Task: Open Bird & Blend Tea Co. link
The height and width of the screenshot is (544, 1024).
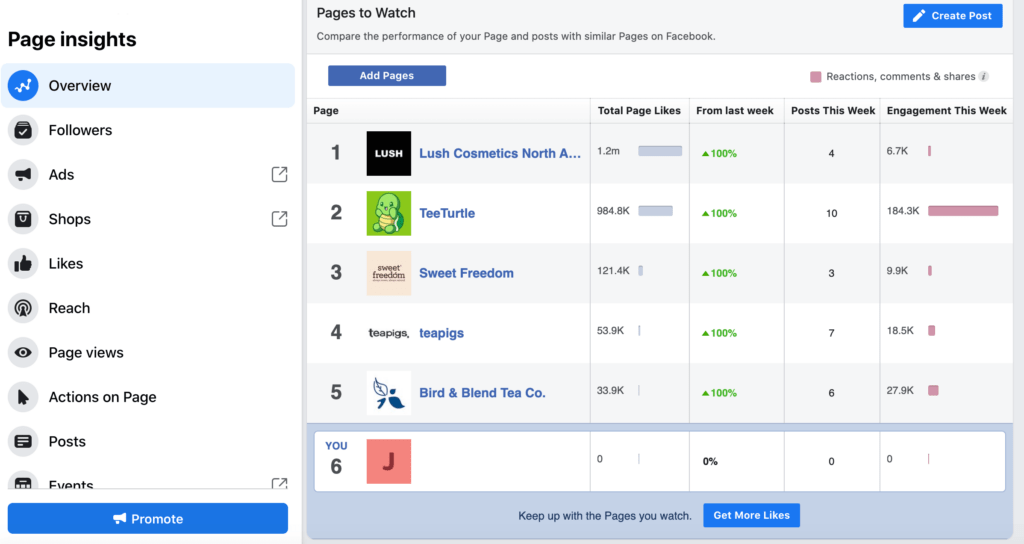Action: click(482, 393)
